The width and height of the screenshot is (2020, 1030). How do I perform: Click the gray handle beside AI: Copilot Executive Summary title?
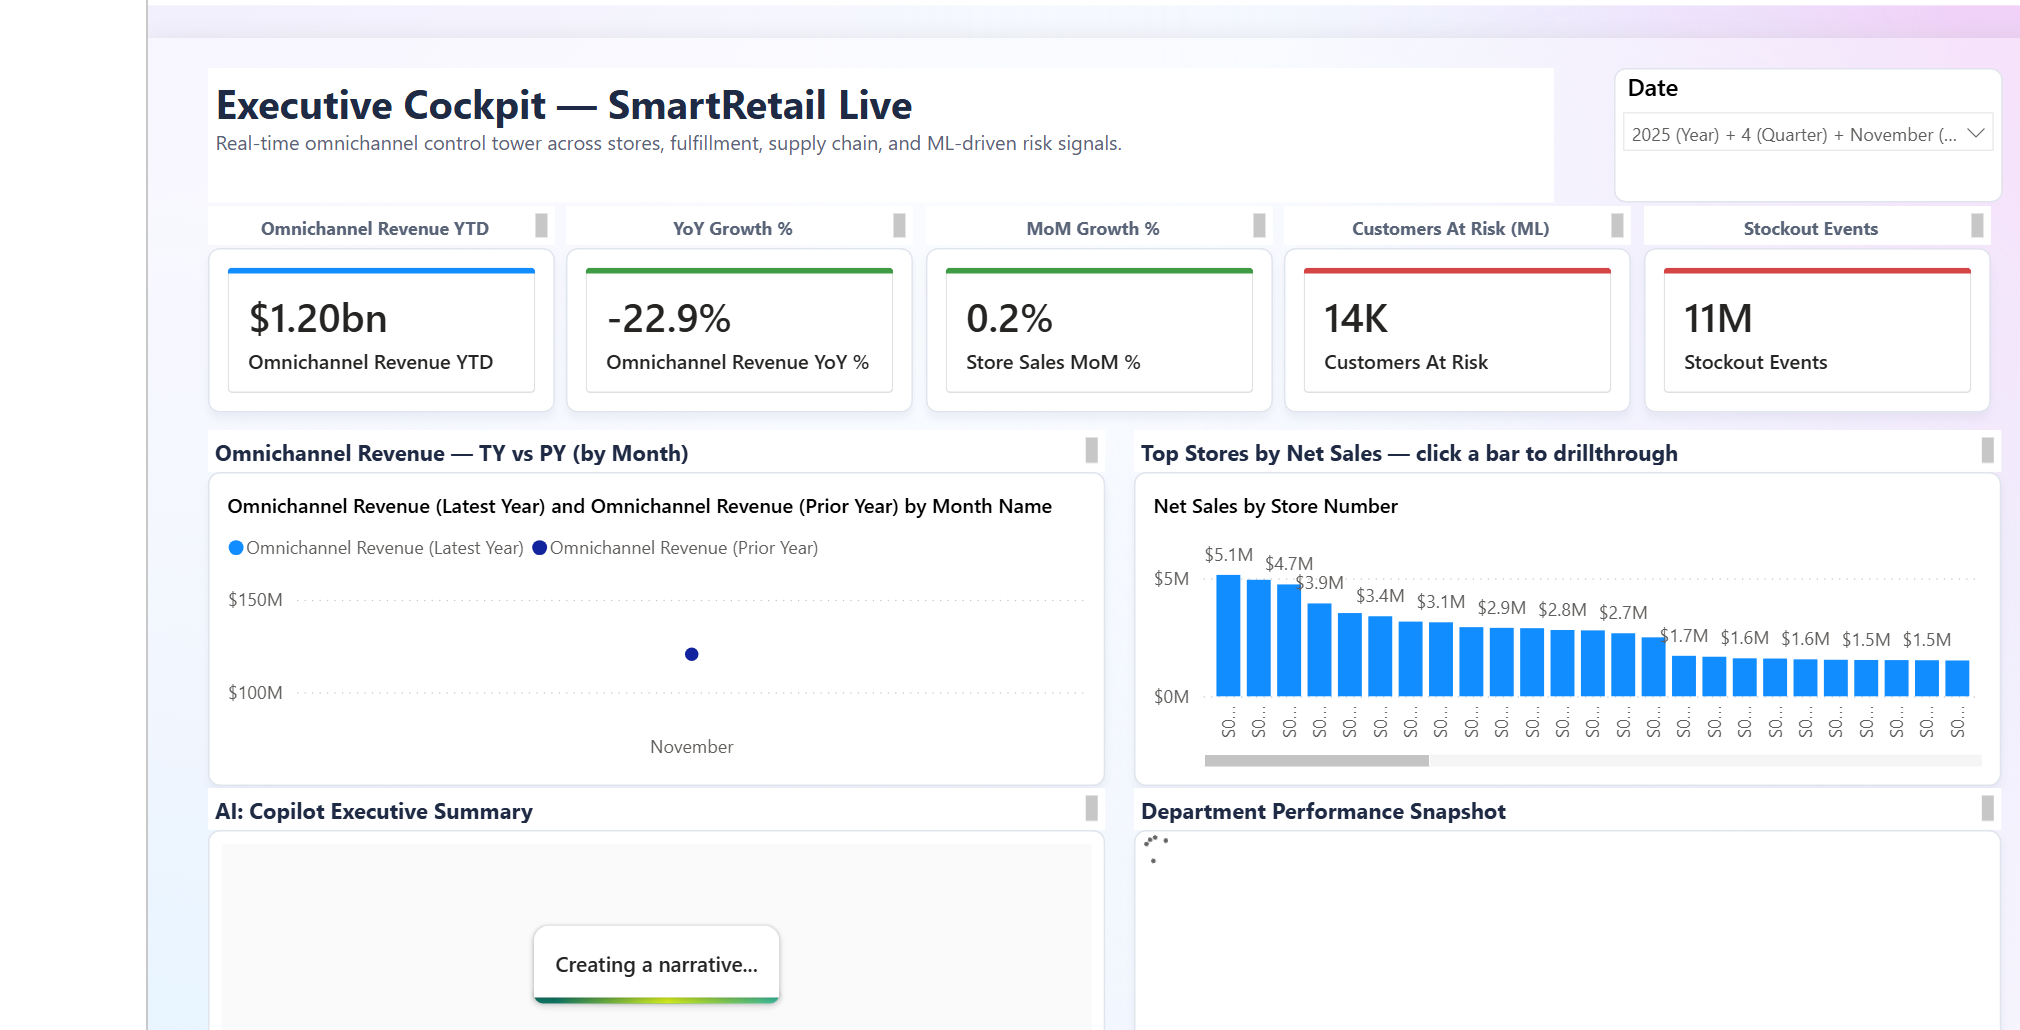click(x=1091, y=808)
